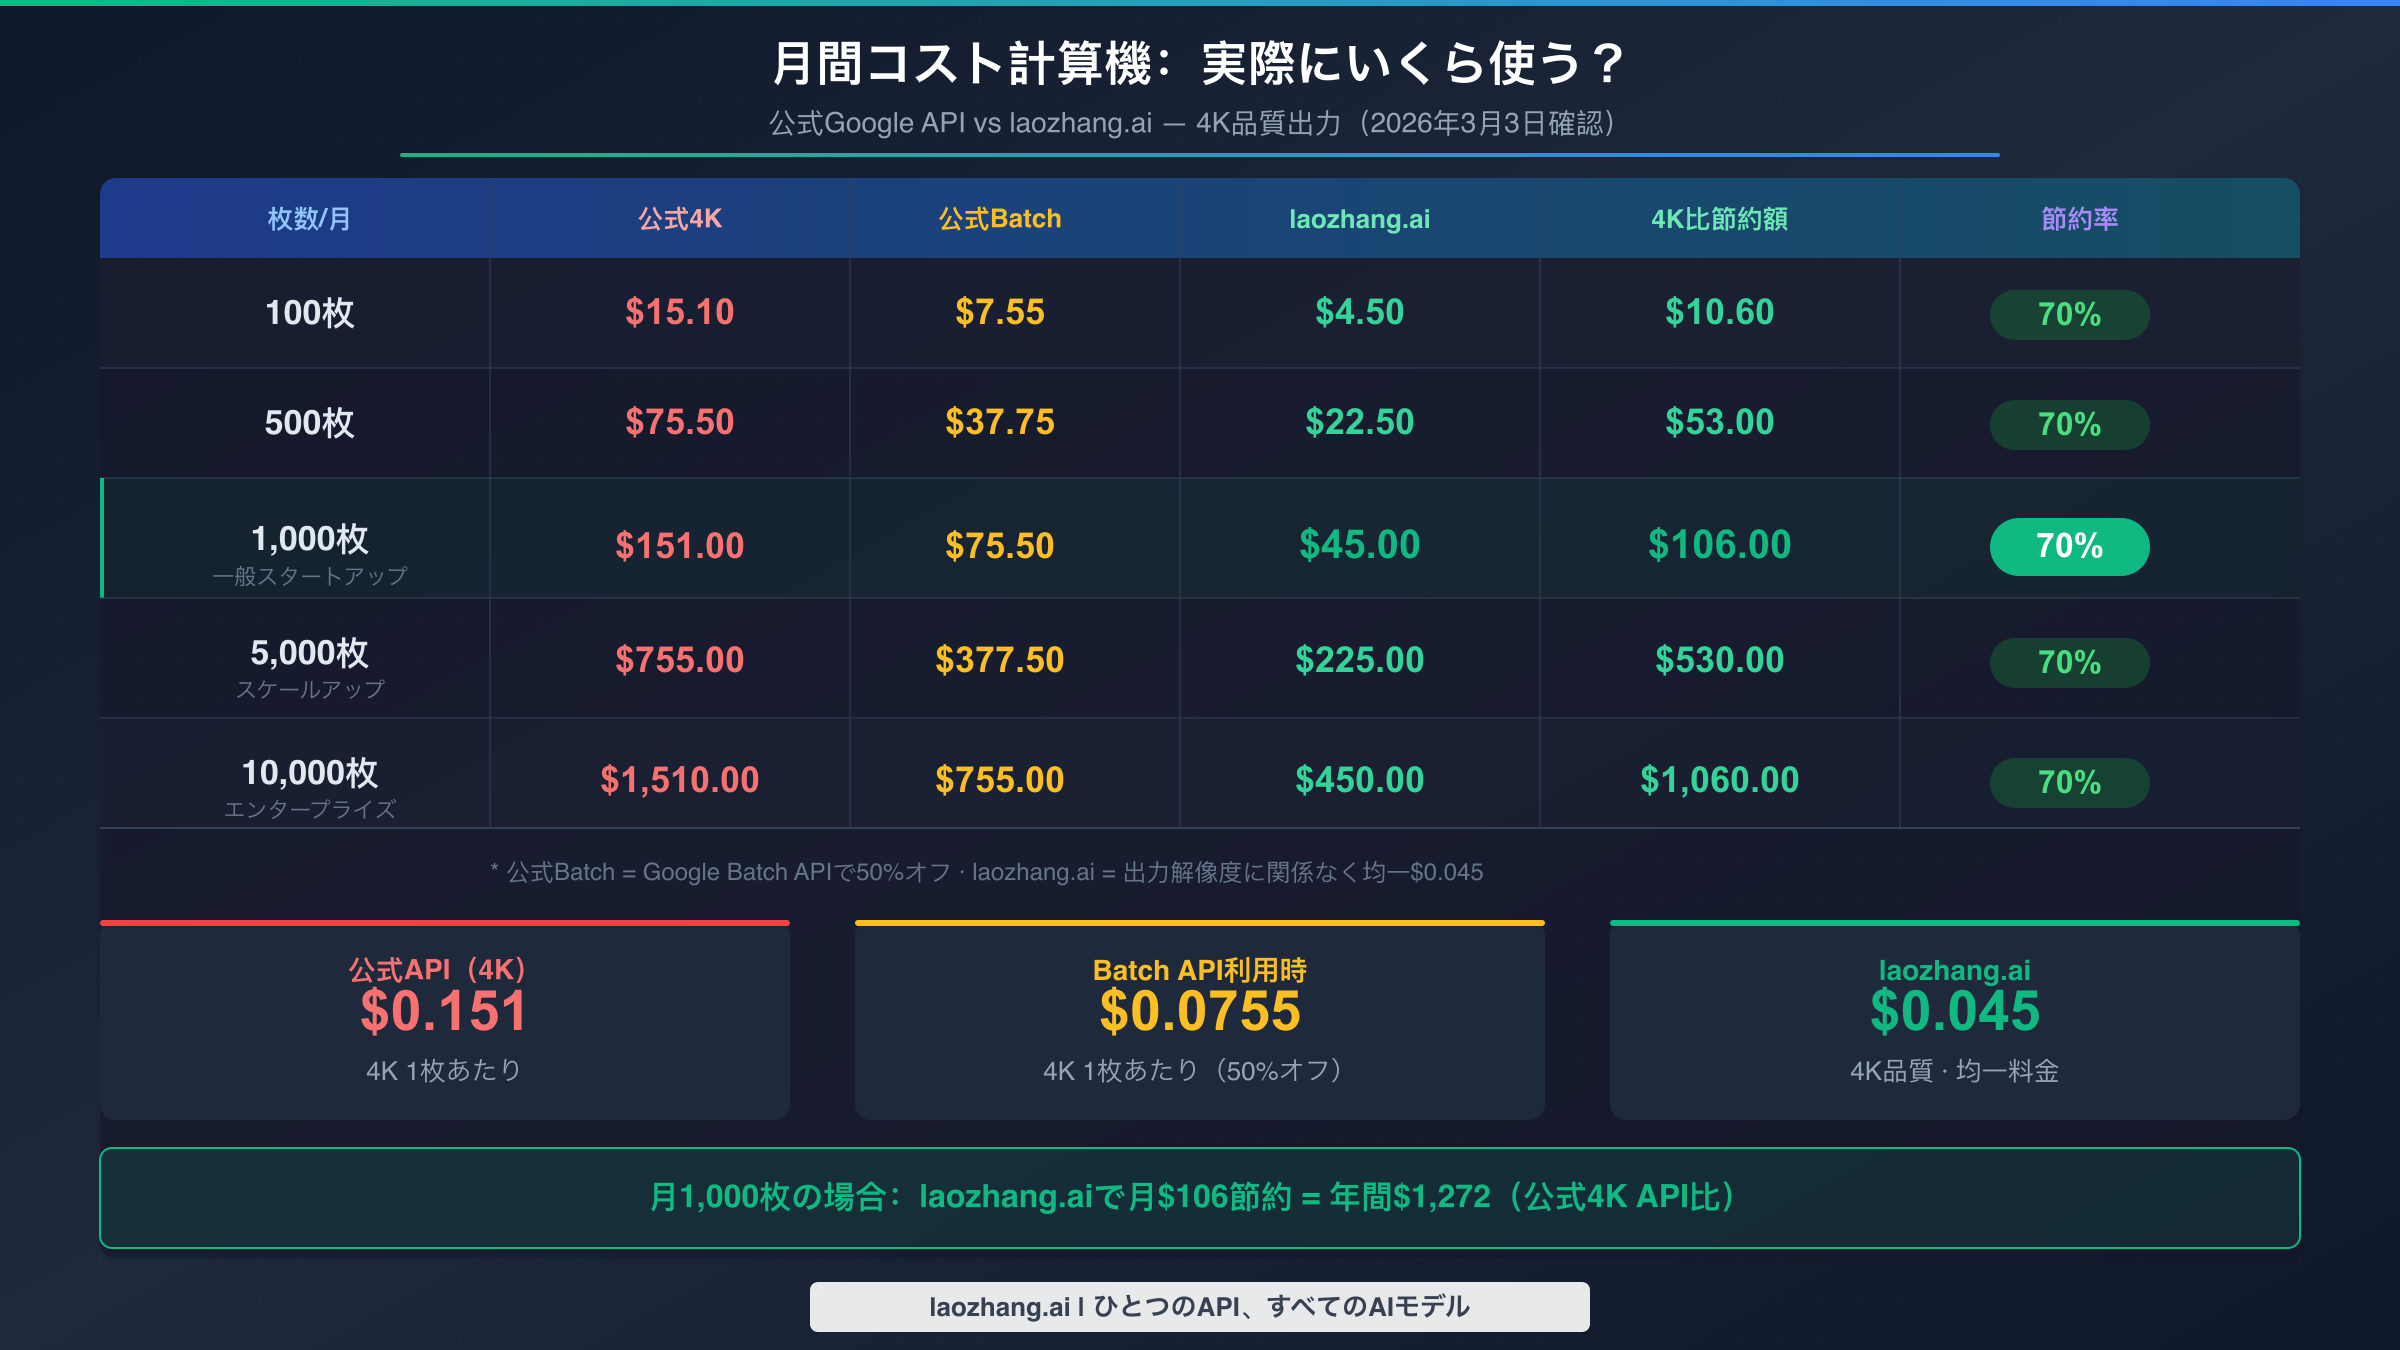Click the $45.00 laozhang.ai price cell
2400x1350 pixels.
point(1360,545)
